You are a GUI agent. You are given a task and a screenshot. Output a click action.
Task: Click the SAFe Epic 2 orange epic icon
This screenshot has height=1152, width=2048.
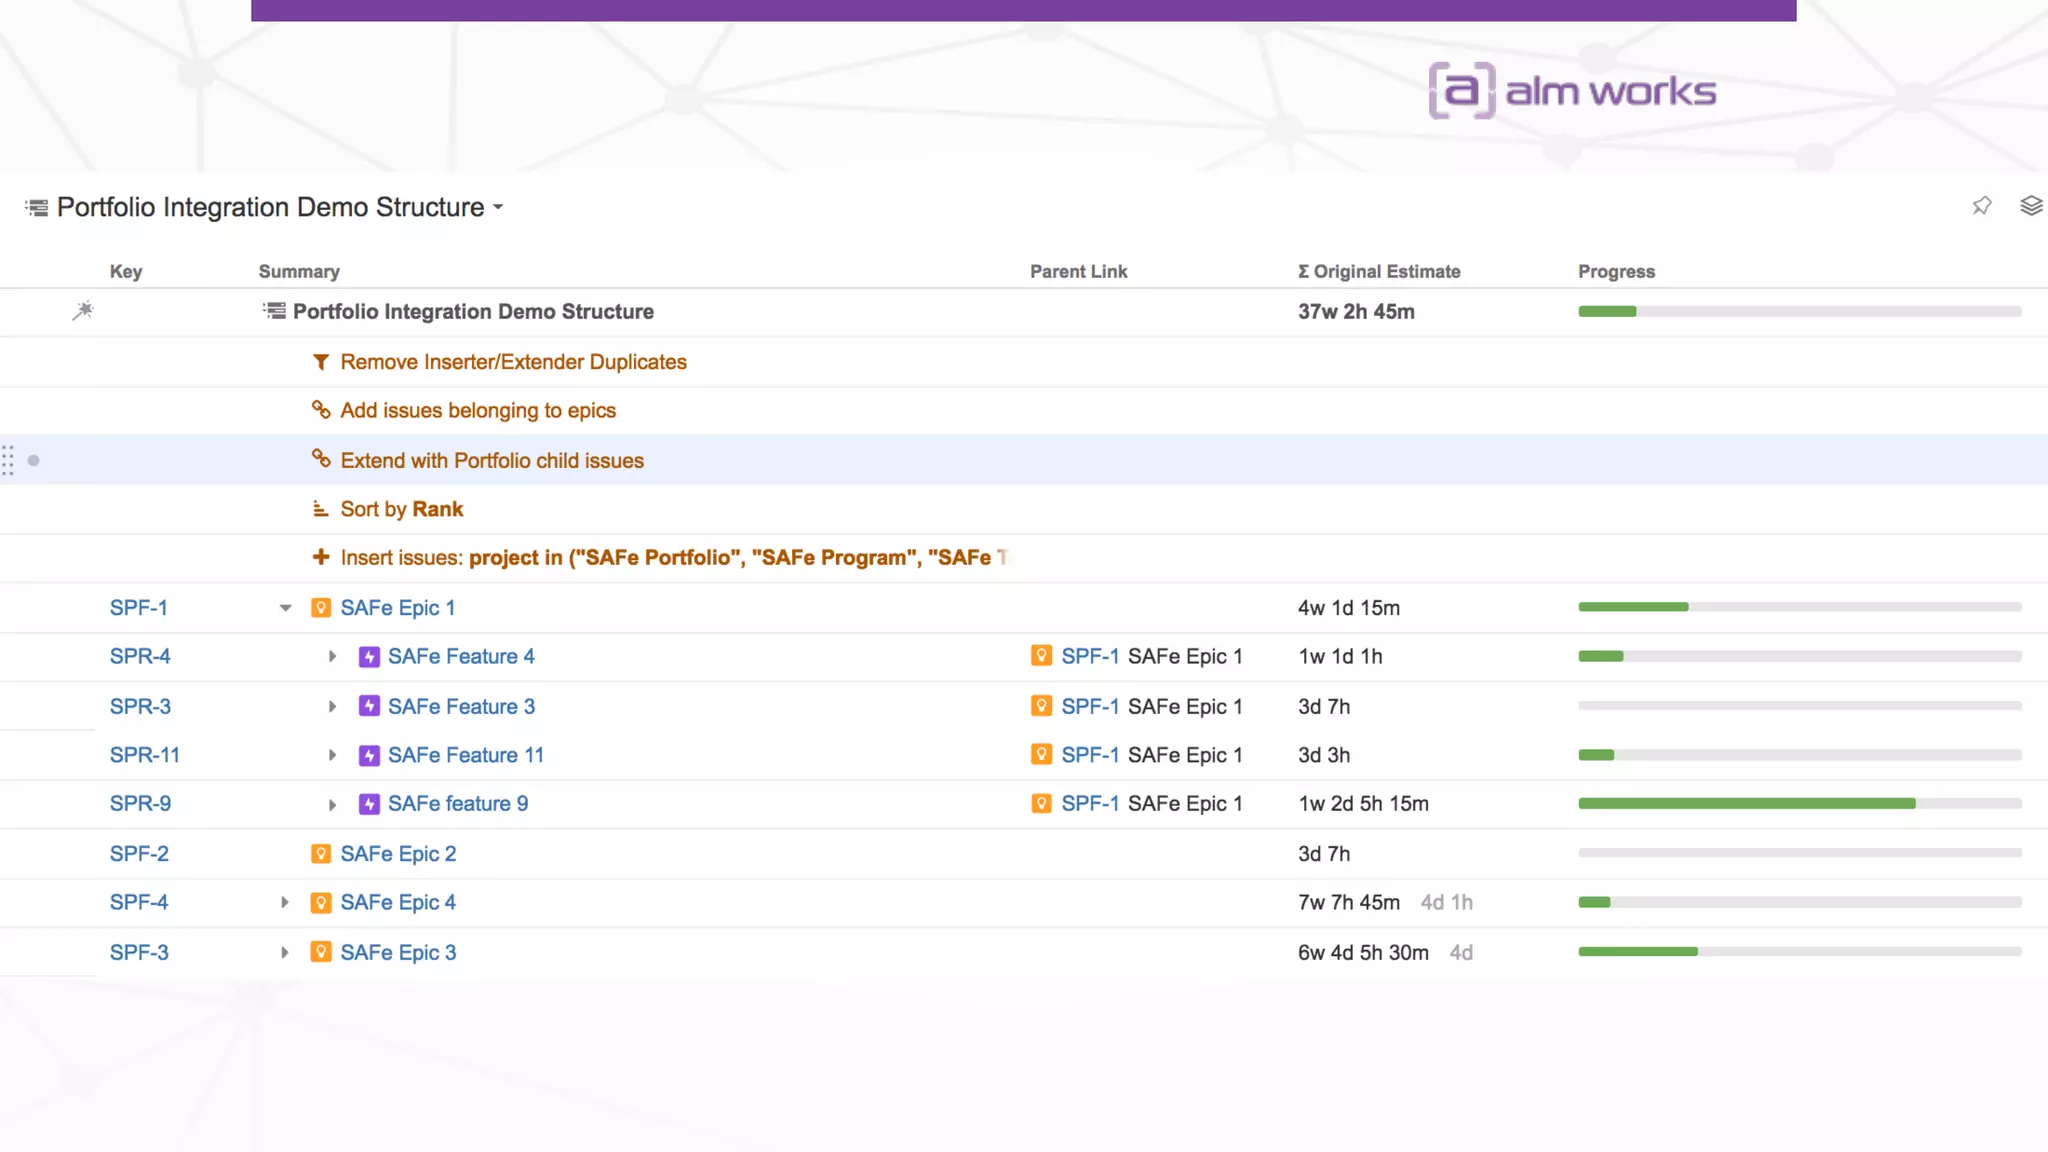[320, 854]
